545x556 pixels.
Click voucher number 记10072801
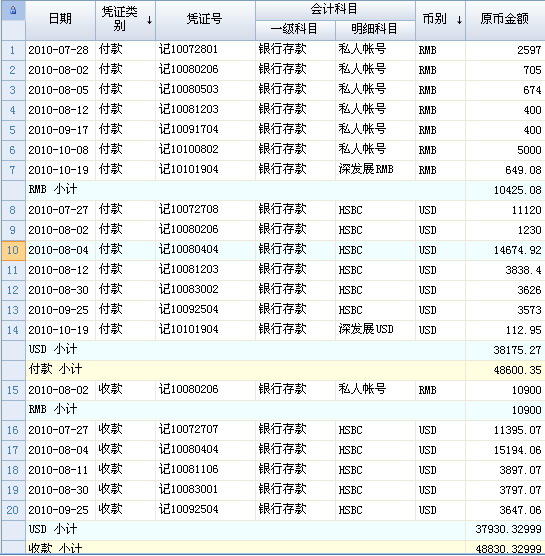click(x=189, y=49)
